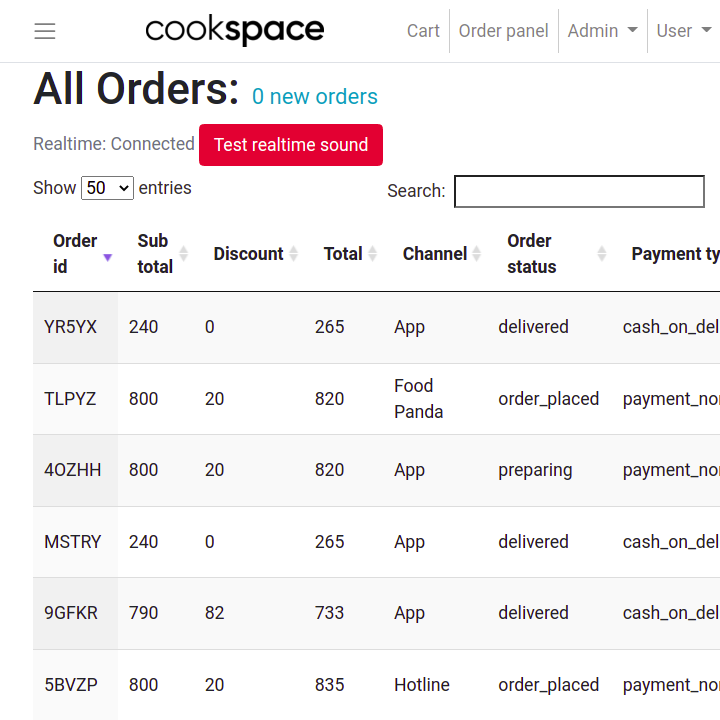Click order_placed status in TLPYZ row
Image resolution: width=720 pixels, height=720 pixels.
click(548, 399)
